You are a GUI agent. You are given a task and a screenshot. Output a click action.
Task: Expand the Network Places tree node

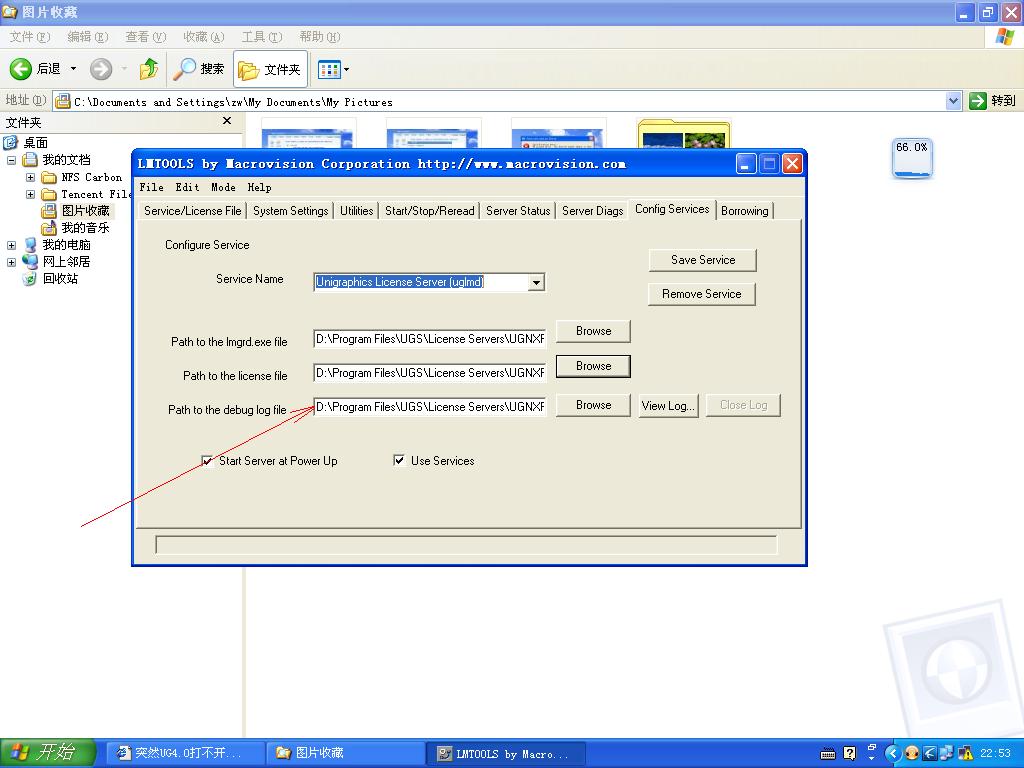[12, 262]
